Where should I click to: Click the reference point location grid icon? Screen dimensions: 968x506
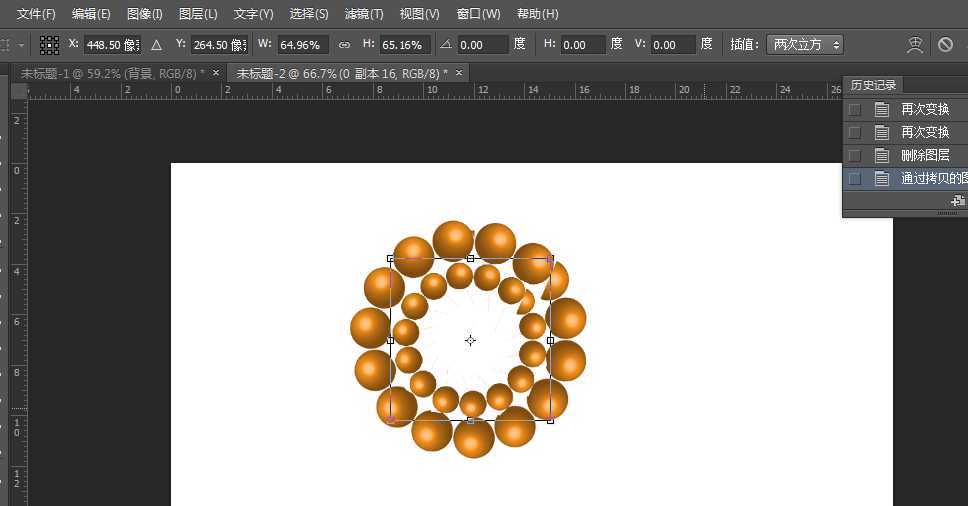point(49,45)
